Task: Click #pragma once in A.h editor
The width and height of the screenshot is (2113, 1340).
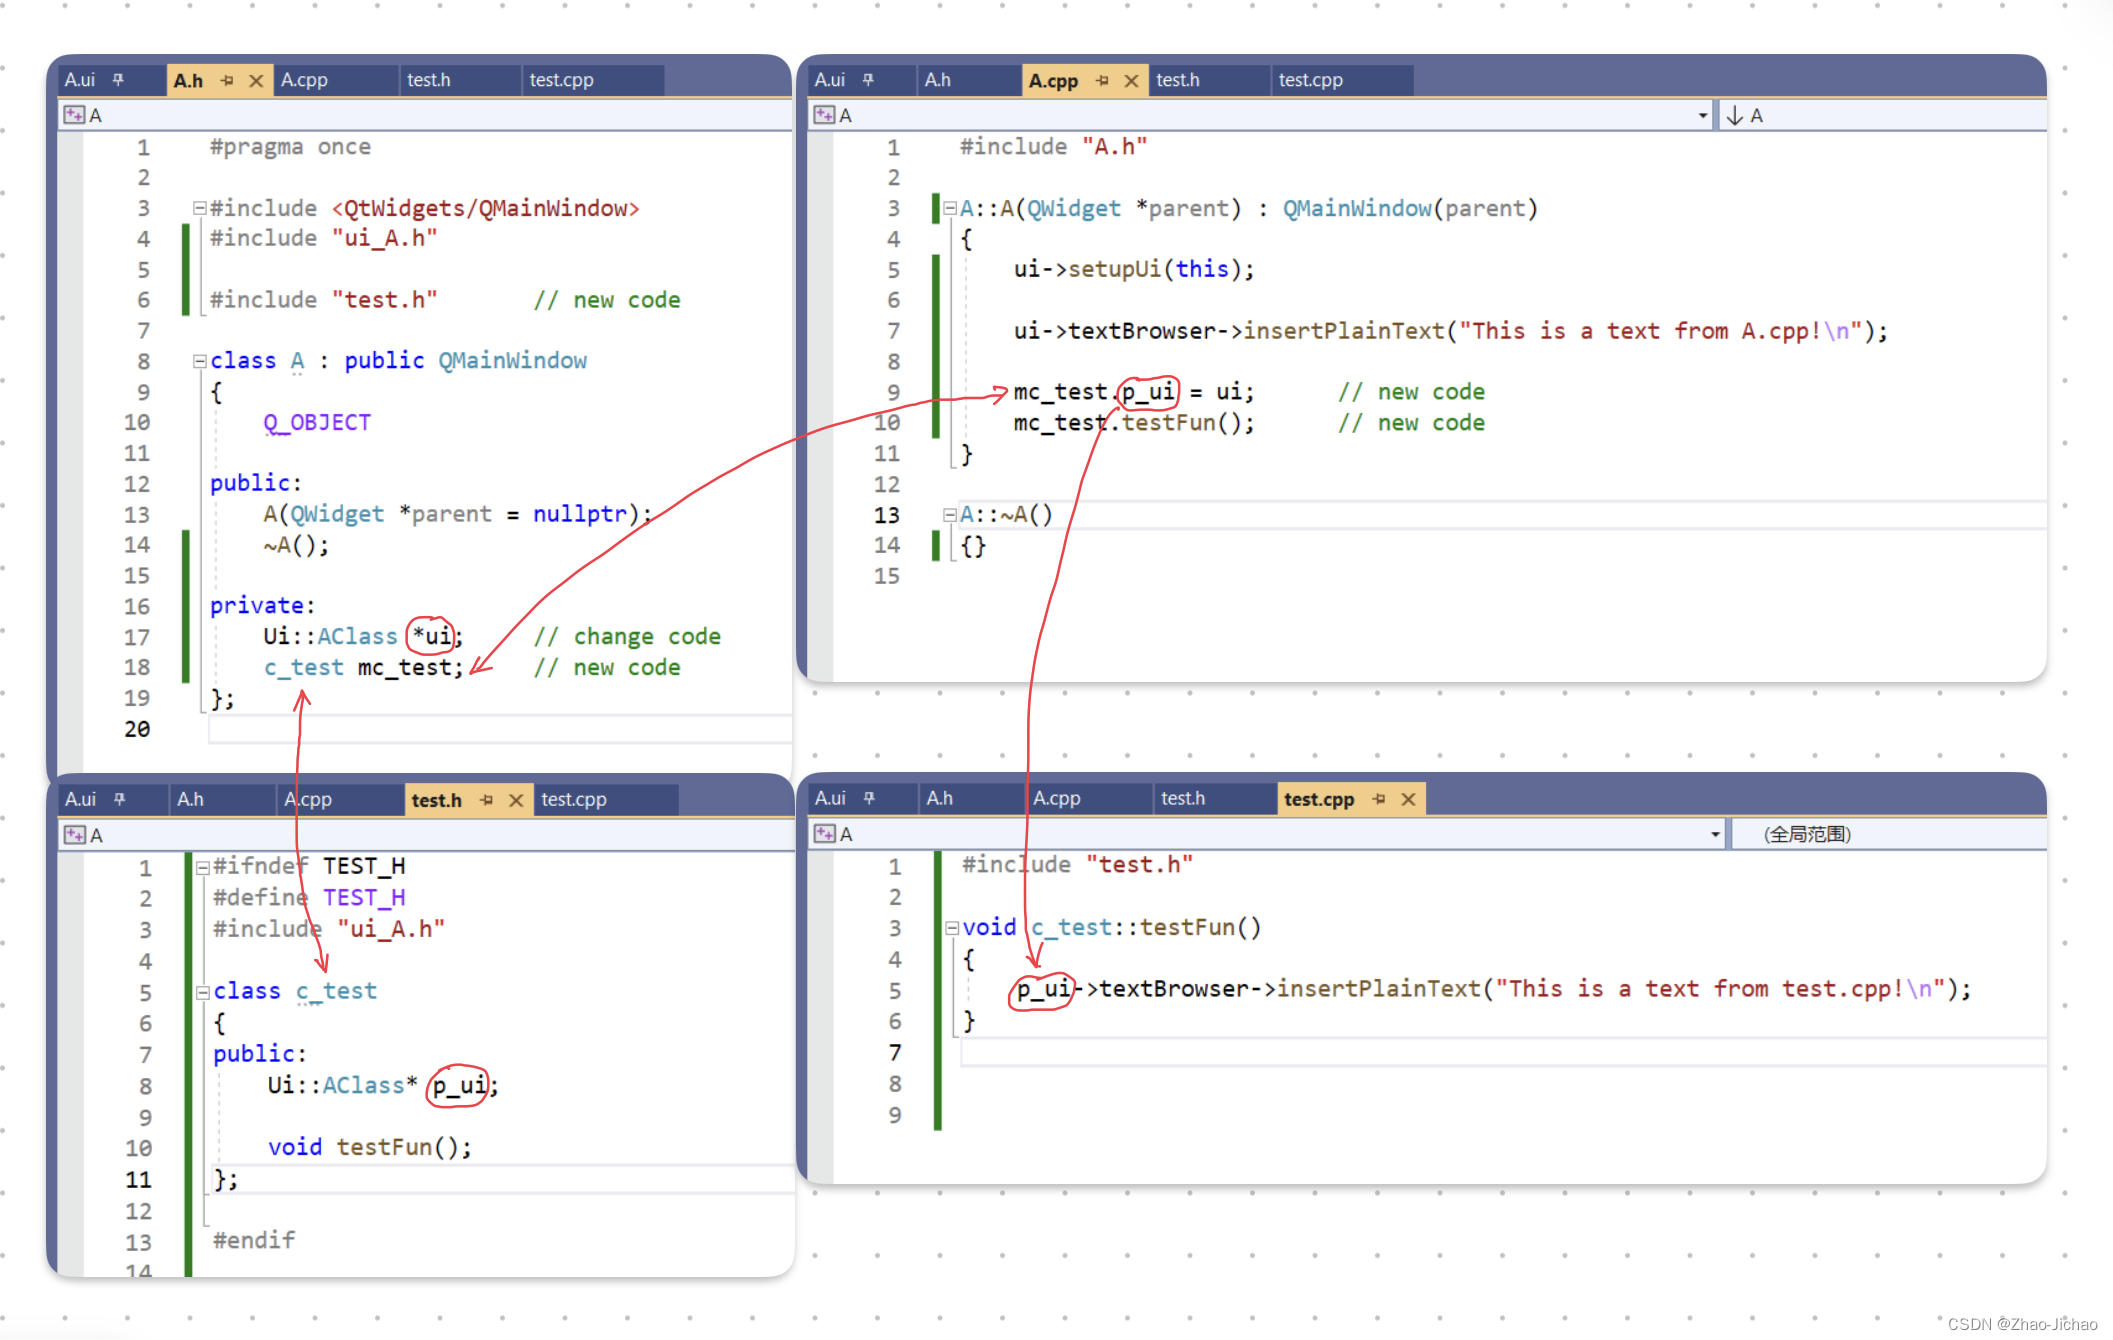Action: [290, 147]
